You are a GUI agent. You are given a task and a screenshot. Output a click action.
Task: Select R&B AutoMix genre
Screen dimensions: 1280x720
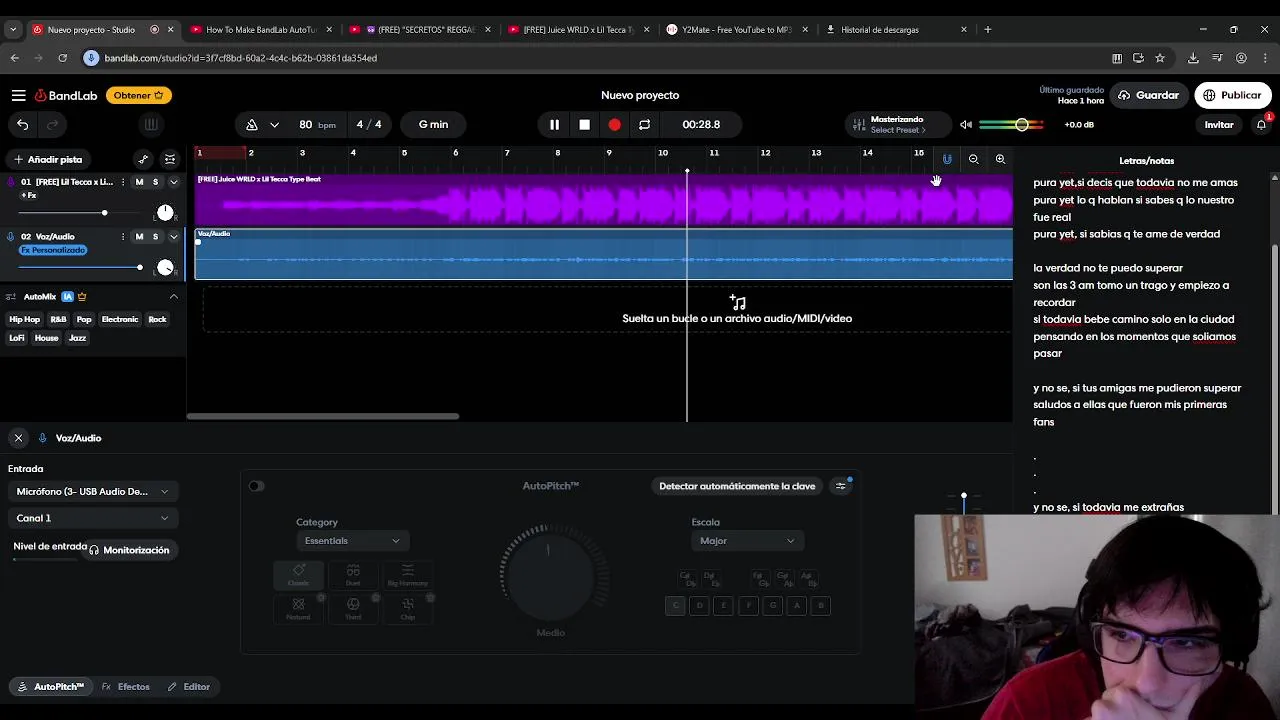[58, 320]
